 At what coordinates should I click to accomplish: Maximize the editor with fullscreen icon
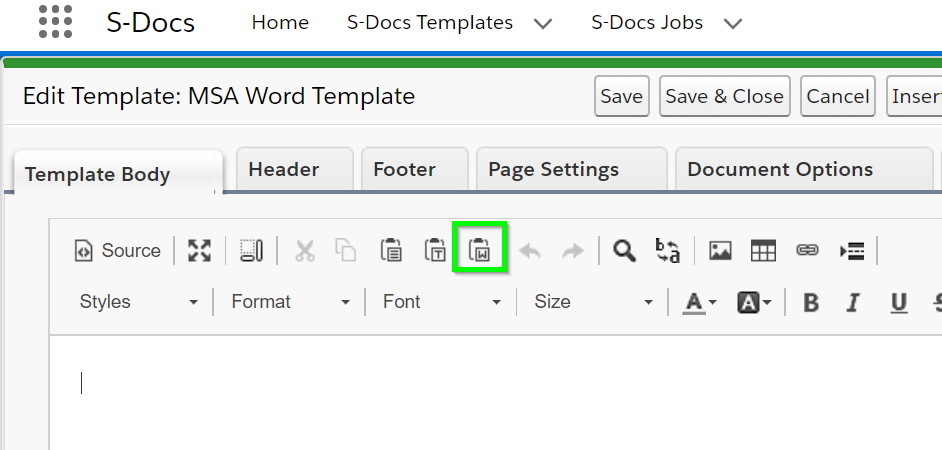point(199,251)
